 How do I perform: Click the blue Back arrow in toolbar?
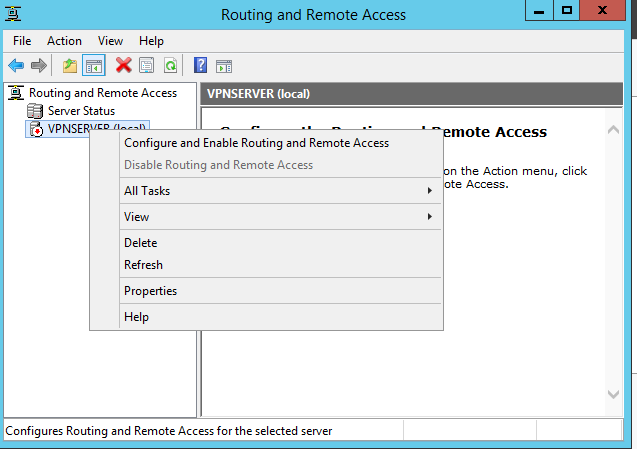tap(16, 65)
